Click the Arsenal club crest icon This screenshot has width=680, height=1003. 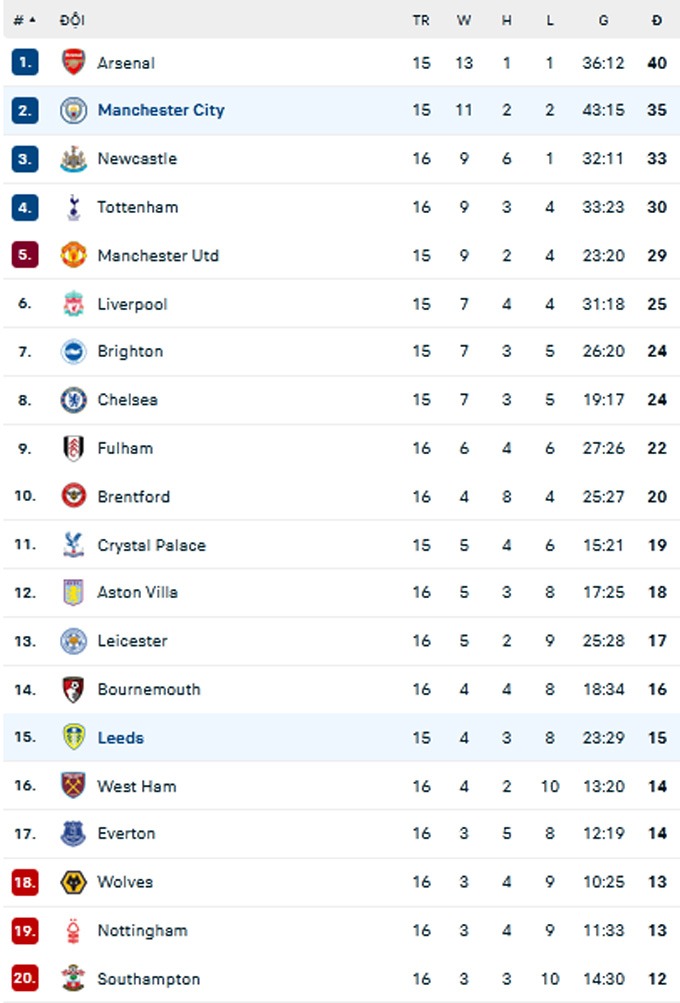[x=73, y=62]
